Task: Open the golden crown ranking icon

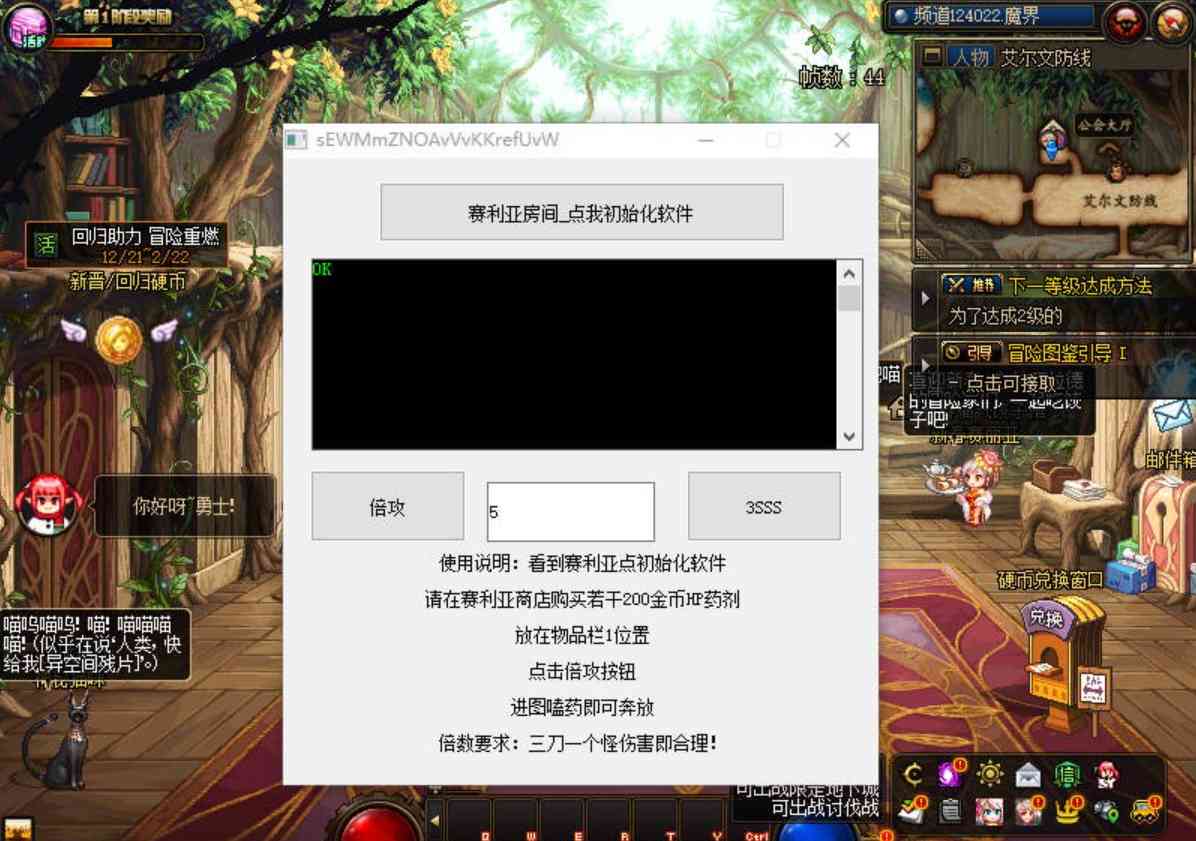Action: (1068, 811)
